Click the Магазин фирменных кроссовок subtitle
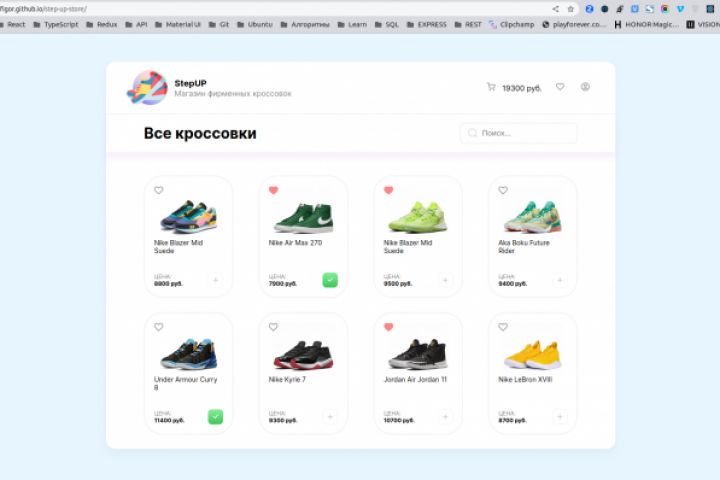Screen dimensions: 720x480 tap(233, 94)
